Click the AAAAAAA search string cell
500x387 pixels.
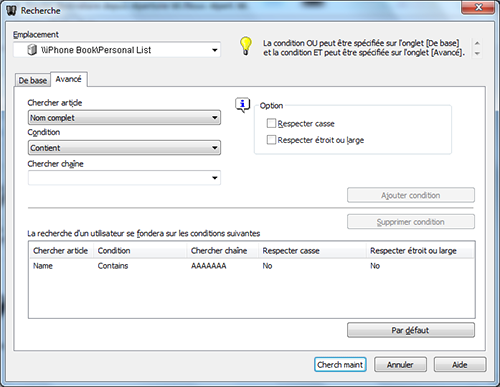[209, 266]
